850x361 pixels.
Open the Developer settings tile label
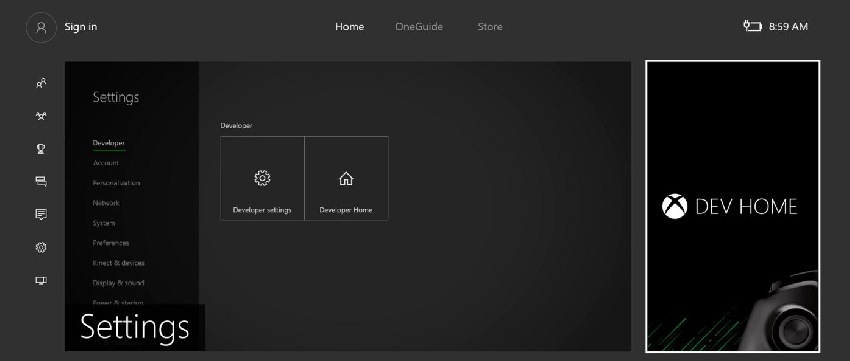pos(262,210)
